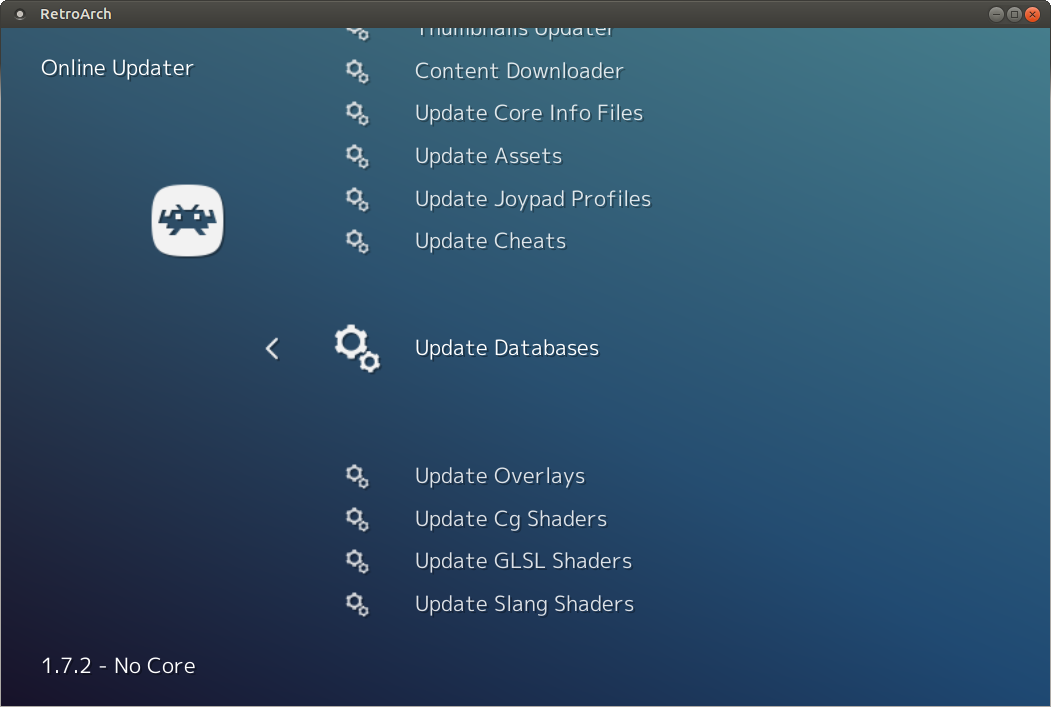This screenshot has height=707, width=1051.
Task: Click the RetroArch logo thumbnail
Action: click(187, 220)
